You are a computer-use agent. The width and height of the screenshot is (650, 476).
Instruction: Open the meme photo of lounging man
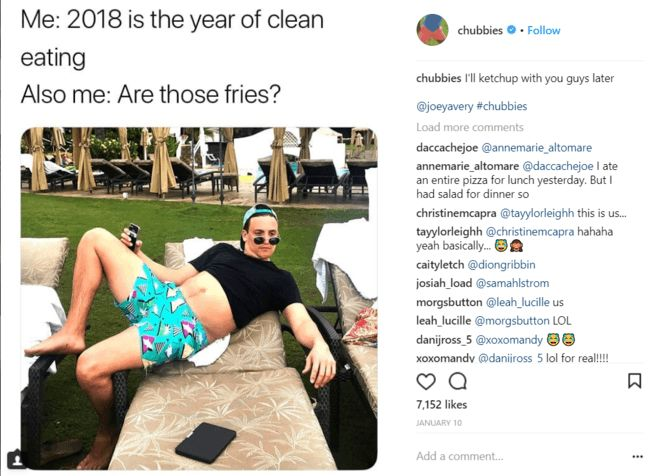coord(199,299)
